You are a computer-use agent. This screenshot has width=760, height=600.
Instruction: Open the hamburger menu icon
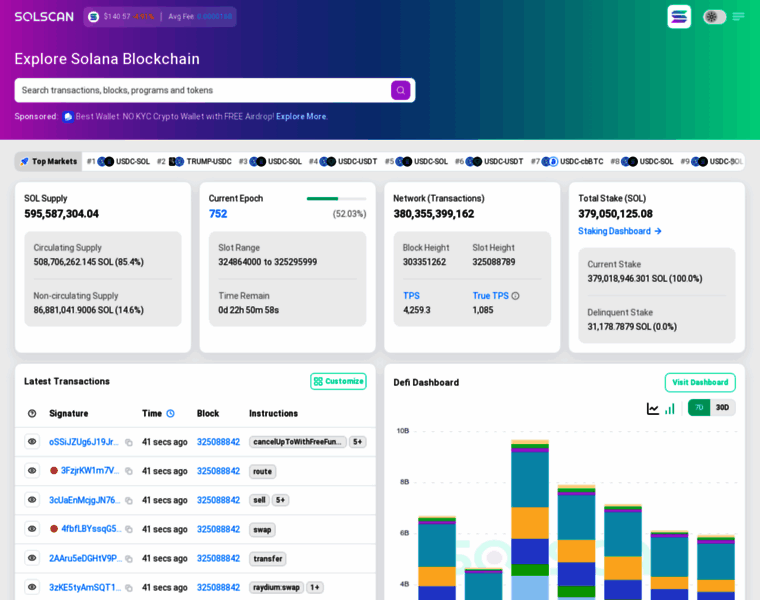tap(738, 17)
